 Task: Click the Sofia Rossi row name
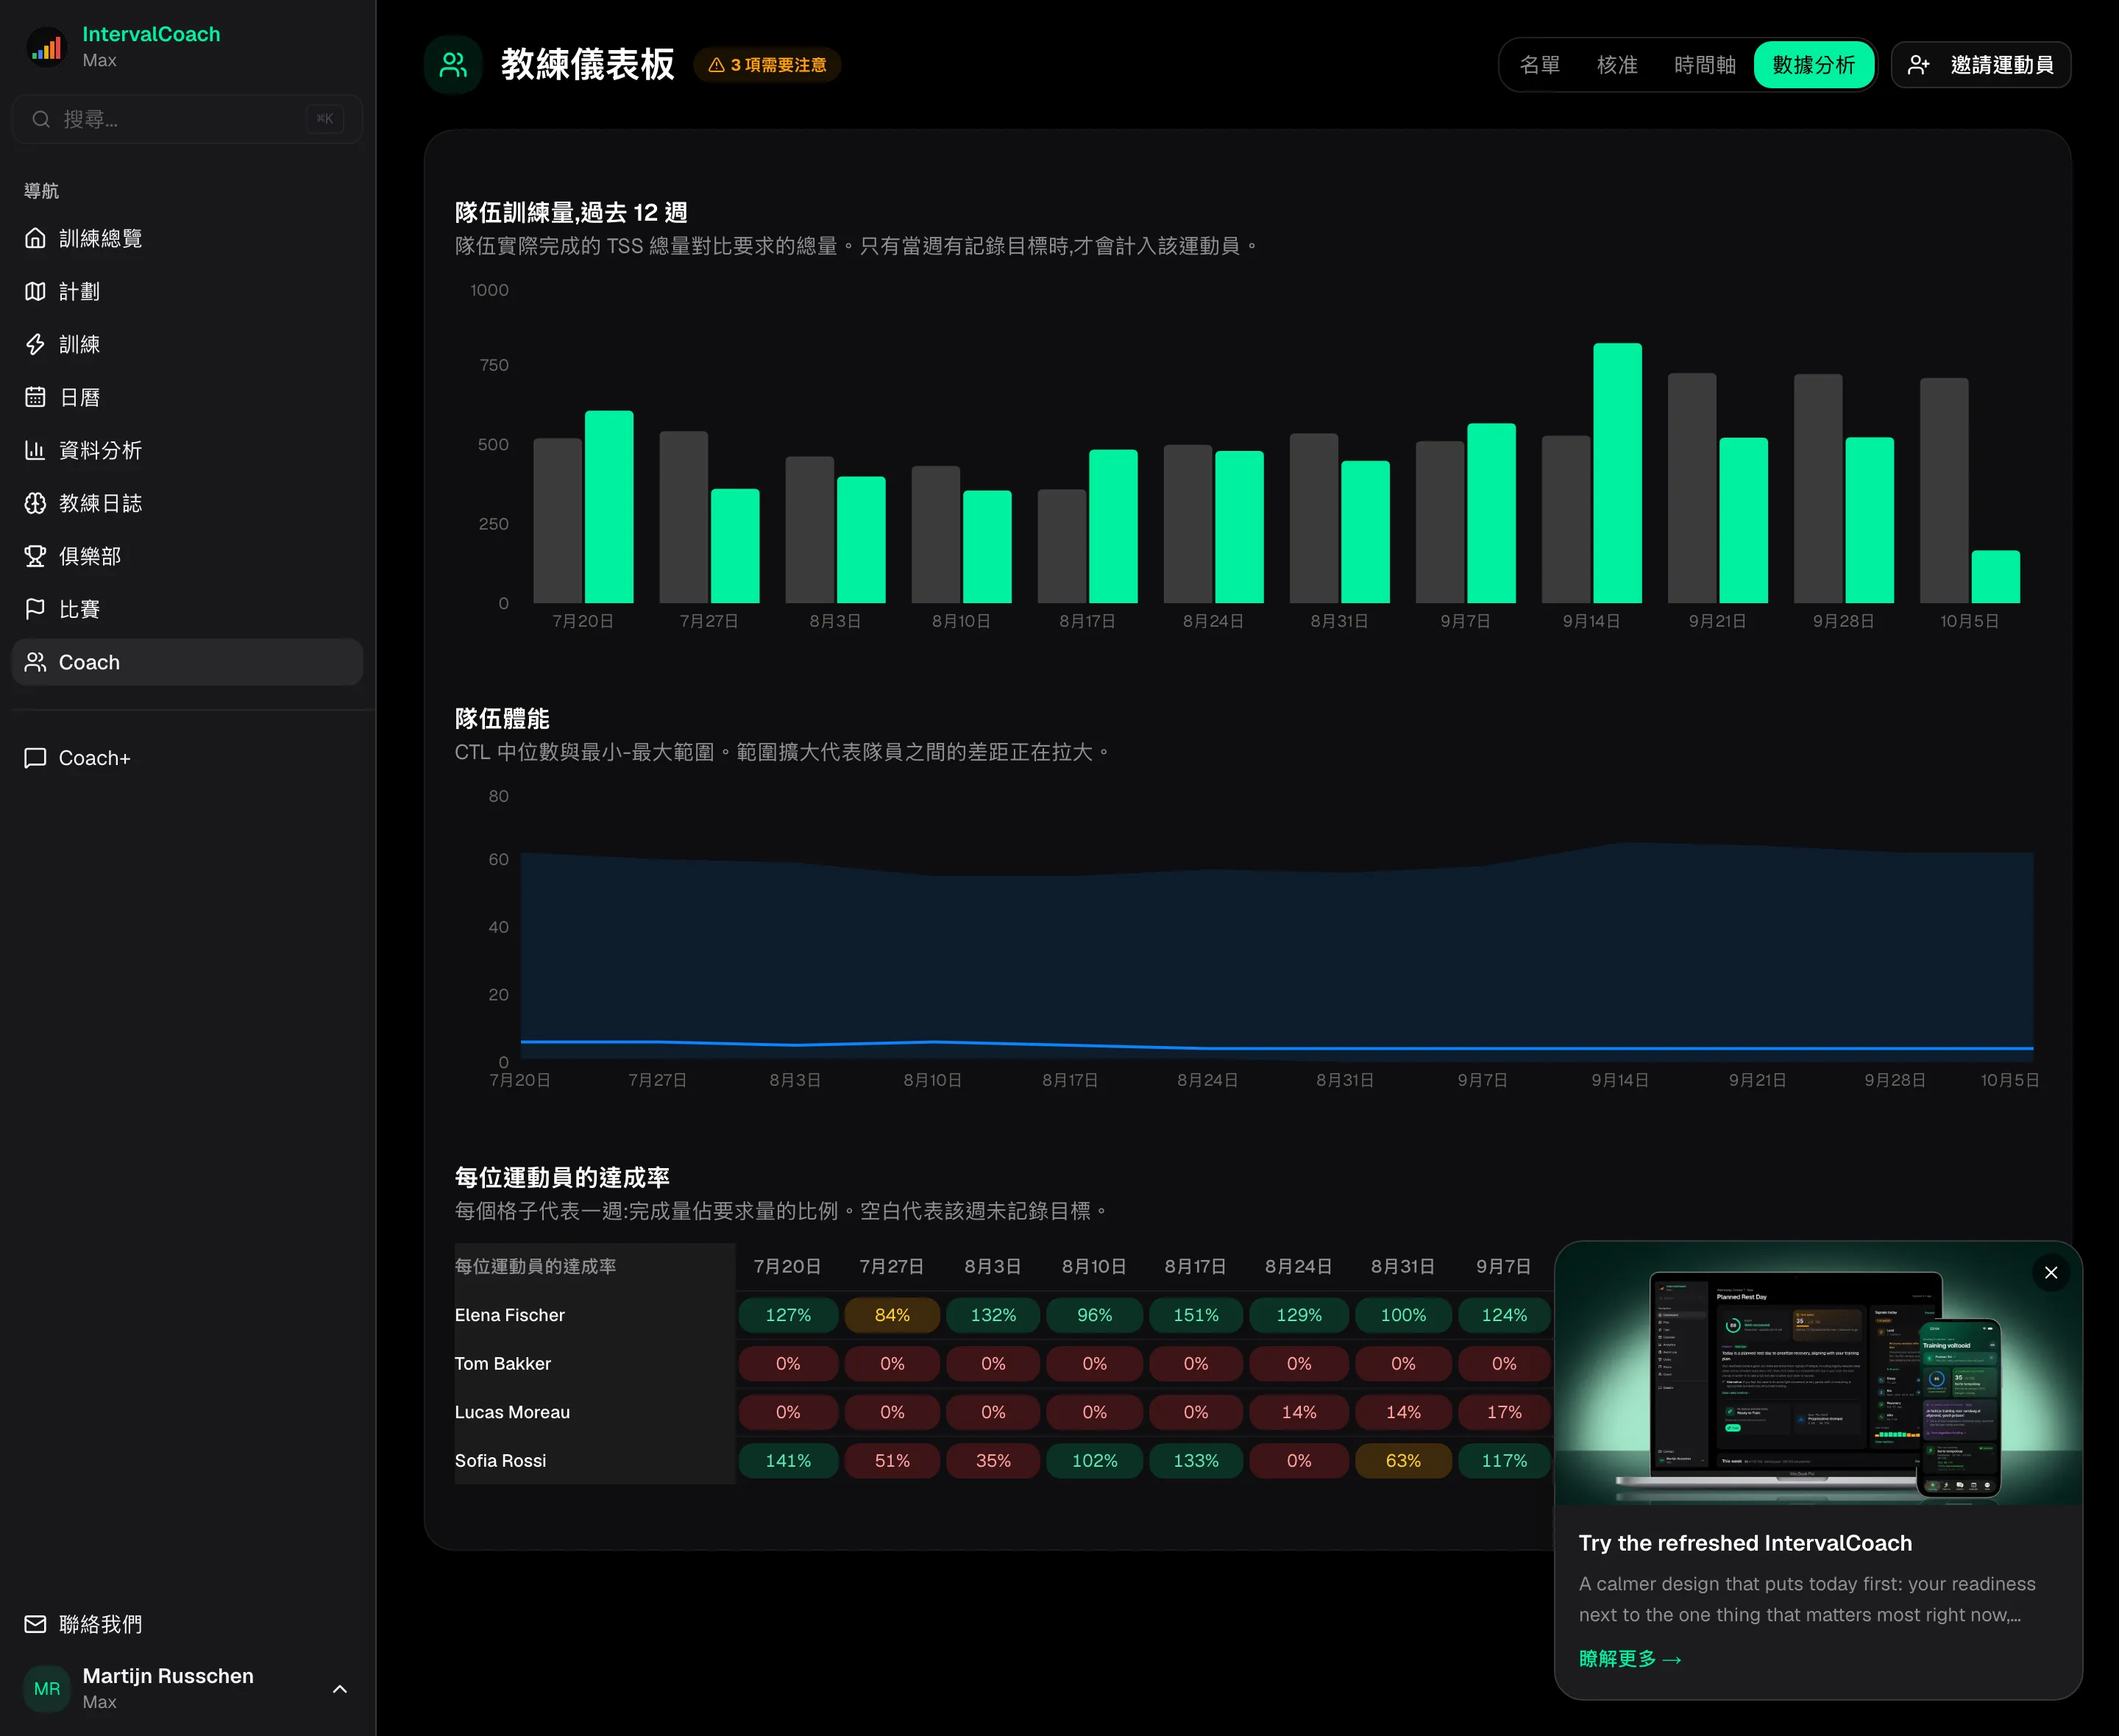[x=500, y=1461]
